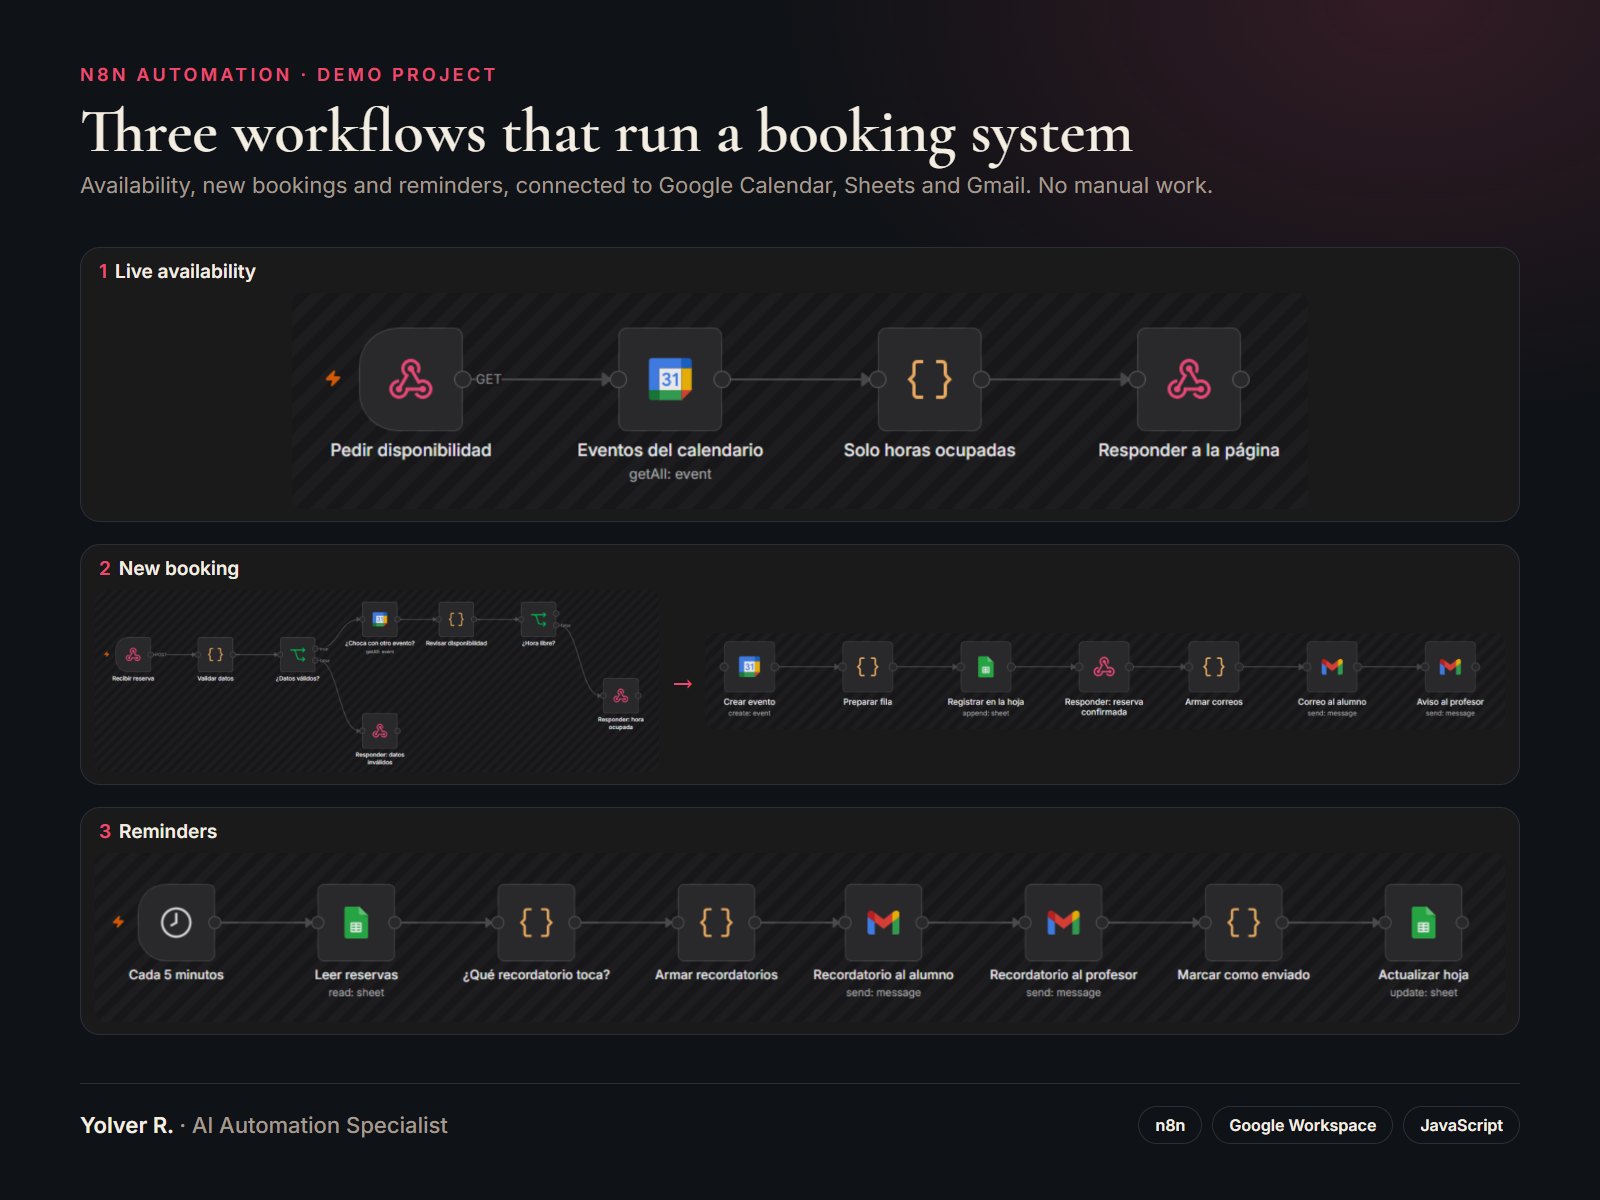Viewport: 1600px width, 1200px height.
Task: Select the 'Preparar fila' code node
Action: click(x=867, y=666)
